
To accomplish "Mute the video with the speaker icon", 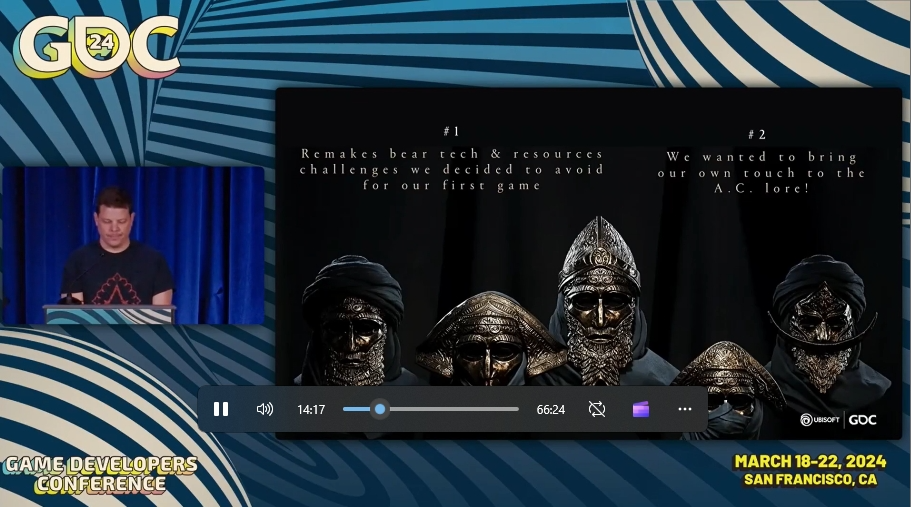I will [264, 409].
